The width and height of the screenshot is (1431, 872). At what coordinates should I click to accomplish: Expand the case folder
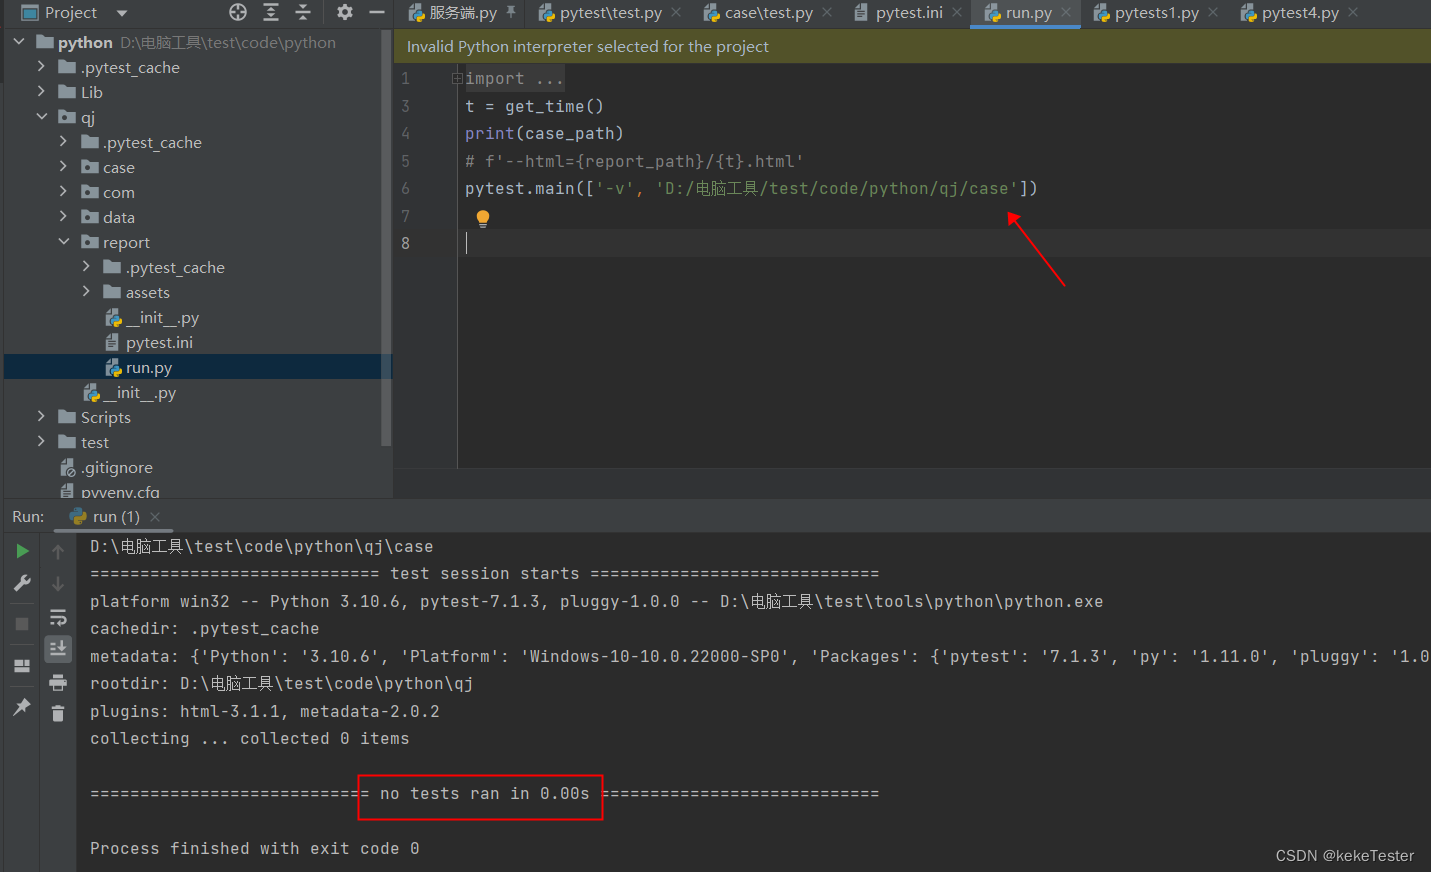click(63, 167)
